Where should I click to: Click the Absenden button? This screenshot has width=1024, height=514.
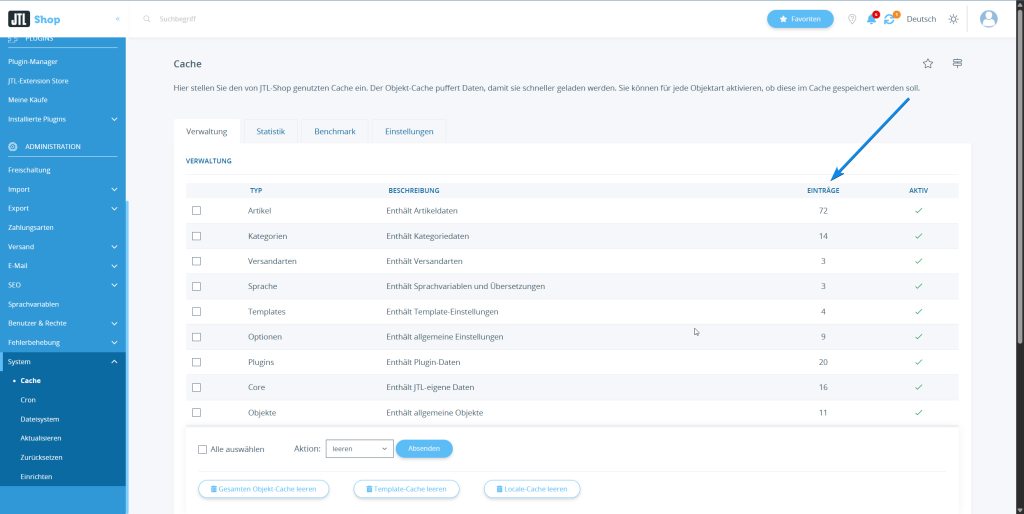(x=424, y=449)
